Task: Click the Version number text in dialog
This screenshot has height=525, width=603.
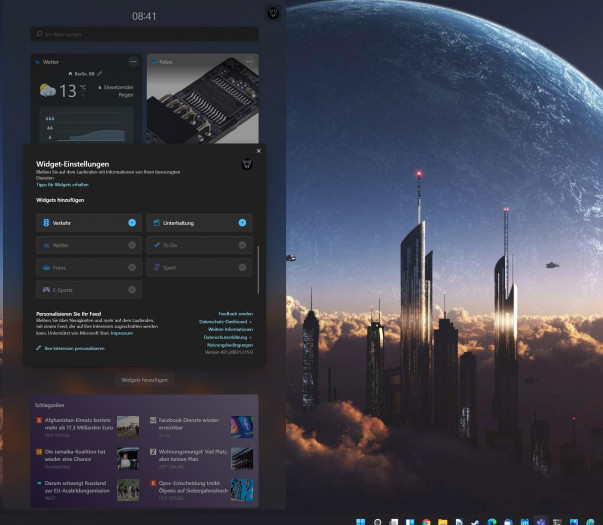Action: click(229, 352)
